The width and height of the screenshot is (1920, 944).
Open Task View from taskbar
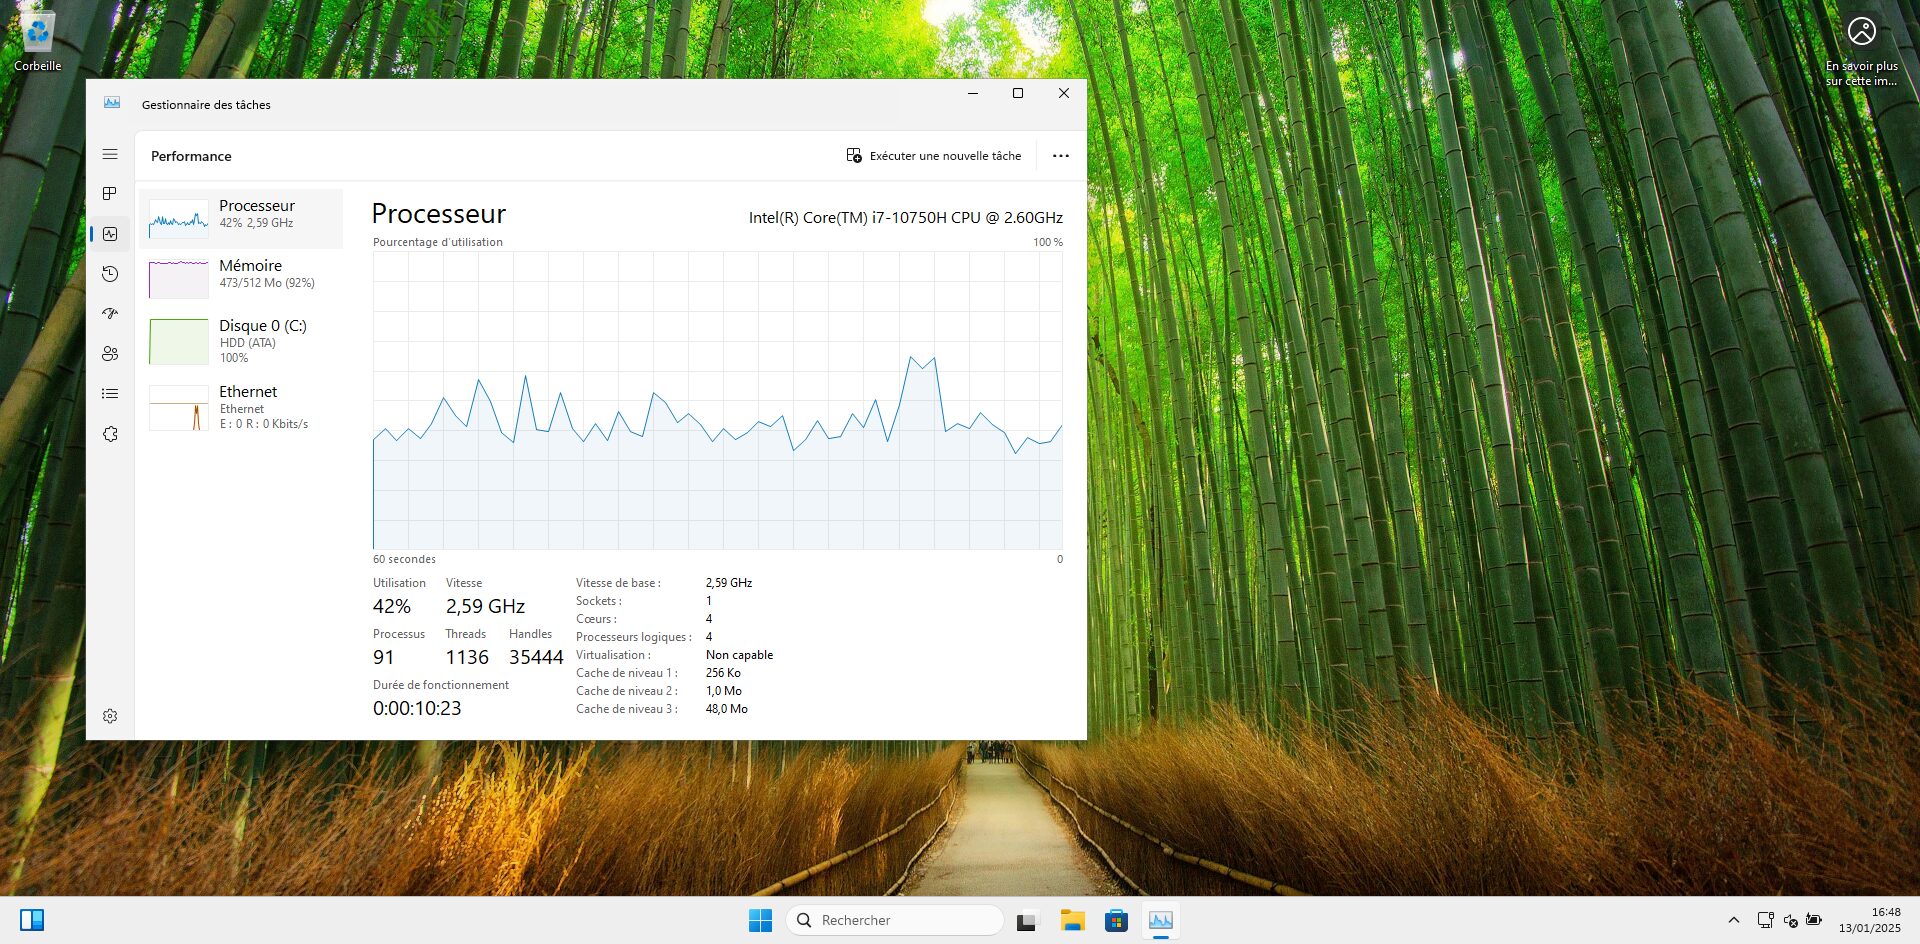tap(1027, 920)
